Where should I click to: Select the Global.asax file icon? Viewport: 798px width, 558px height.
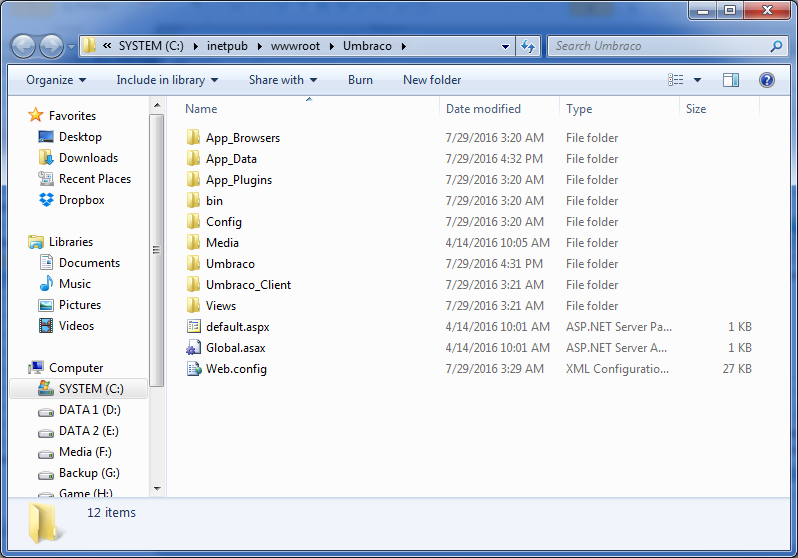pyautogui.click(x=194, y=348)
